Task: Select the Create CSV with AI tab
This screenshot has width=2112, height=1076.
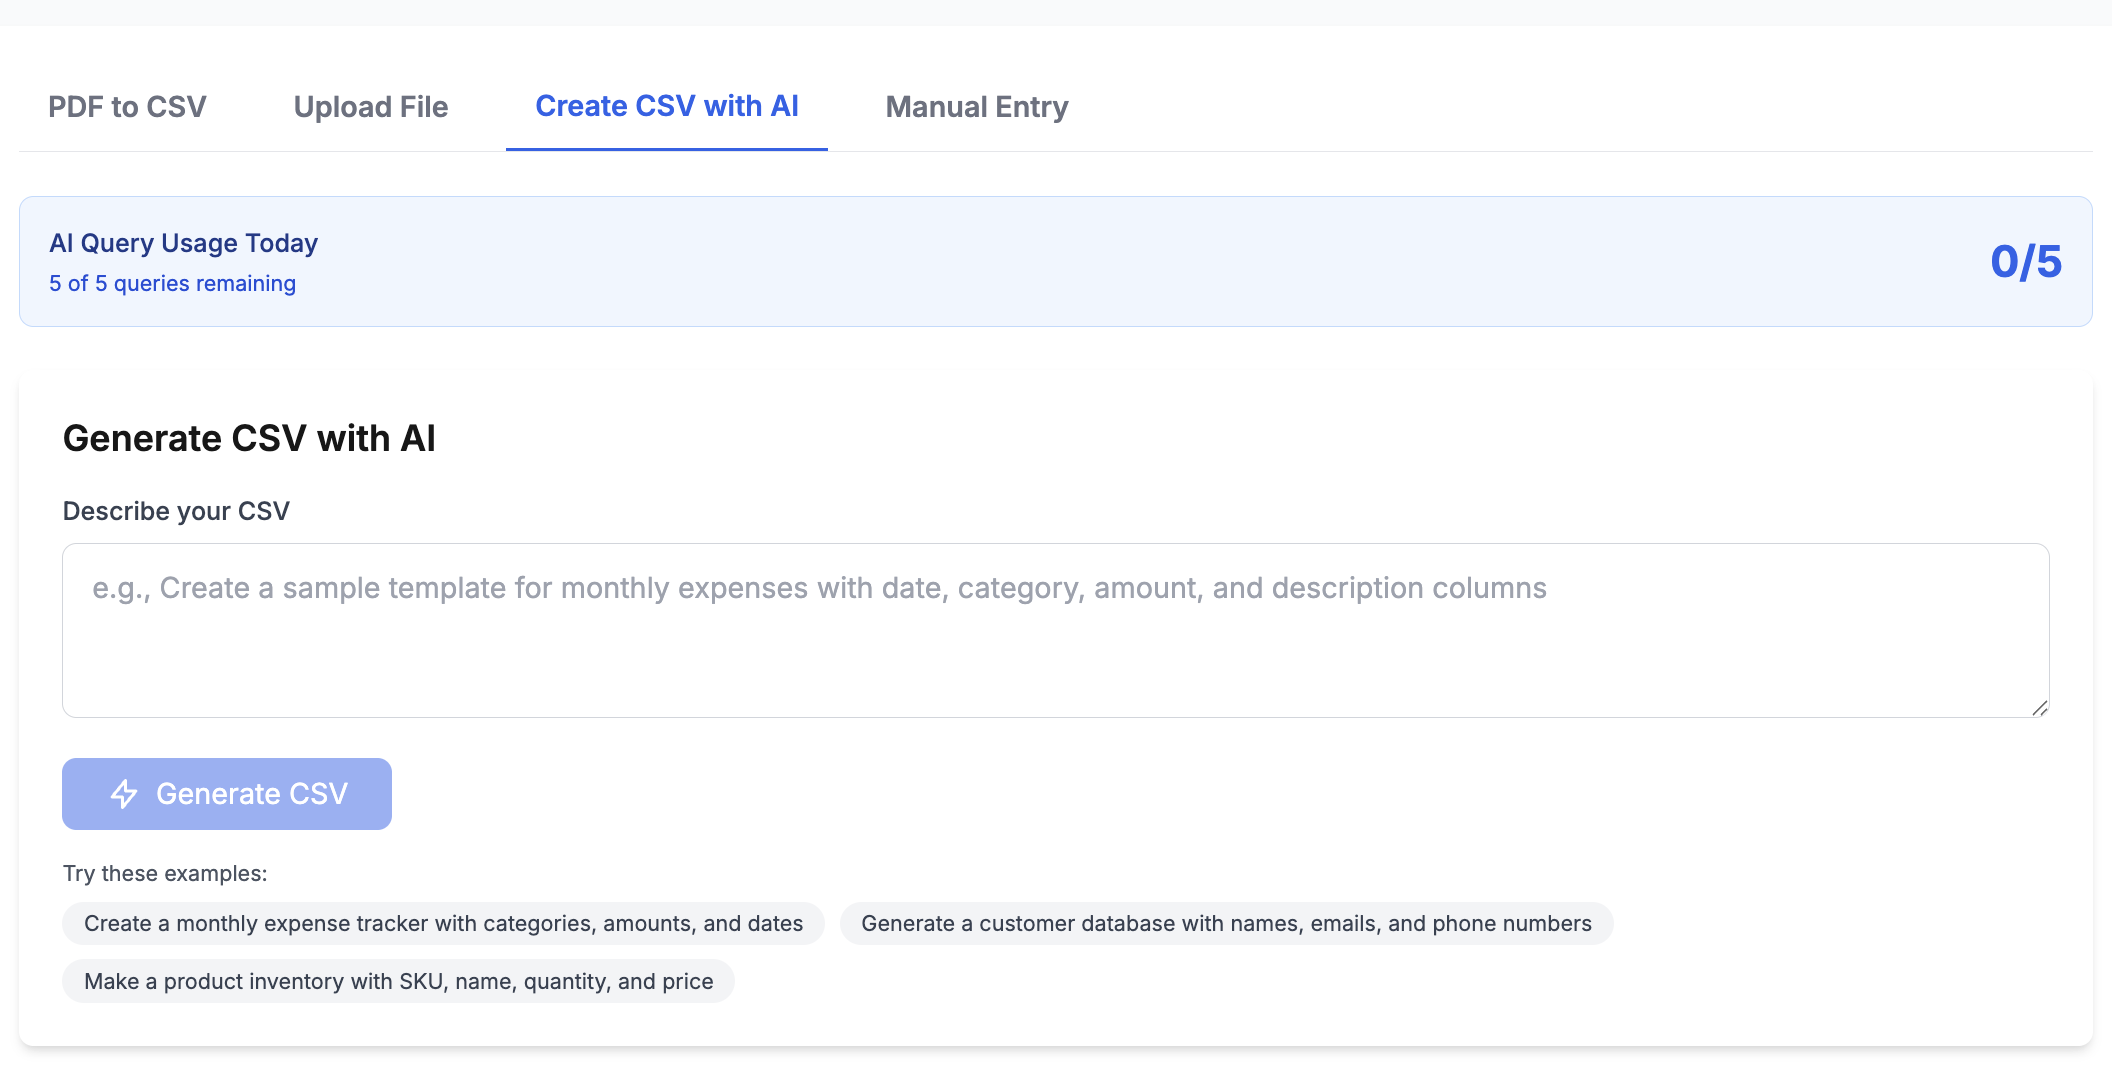Action: tap(667, 106)
